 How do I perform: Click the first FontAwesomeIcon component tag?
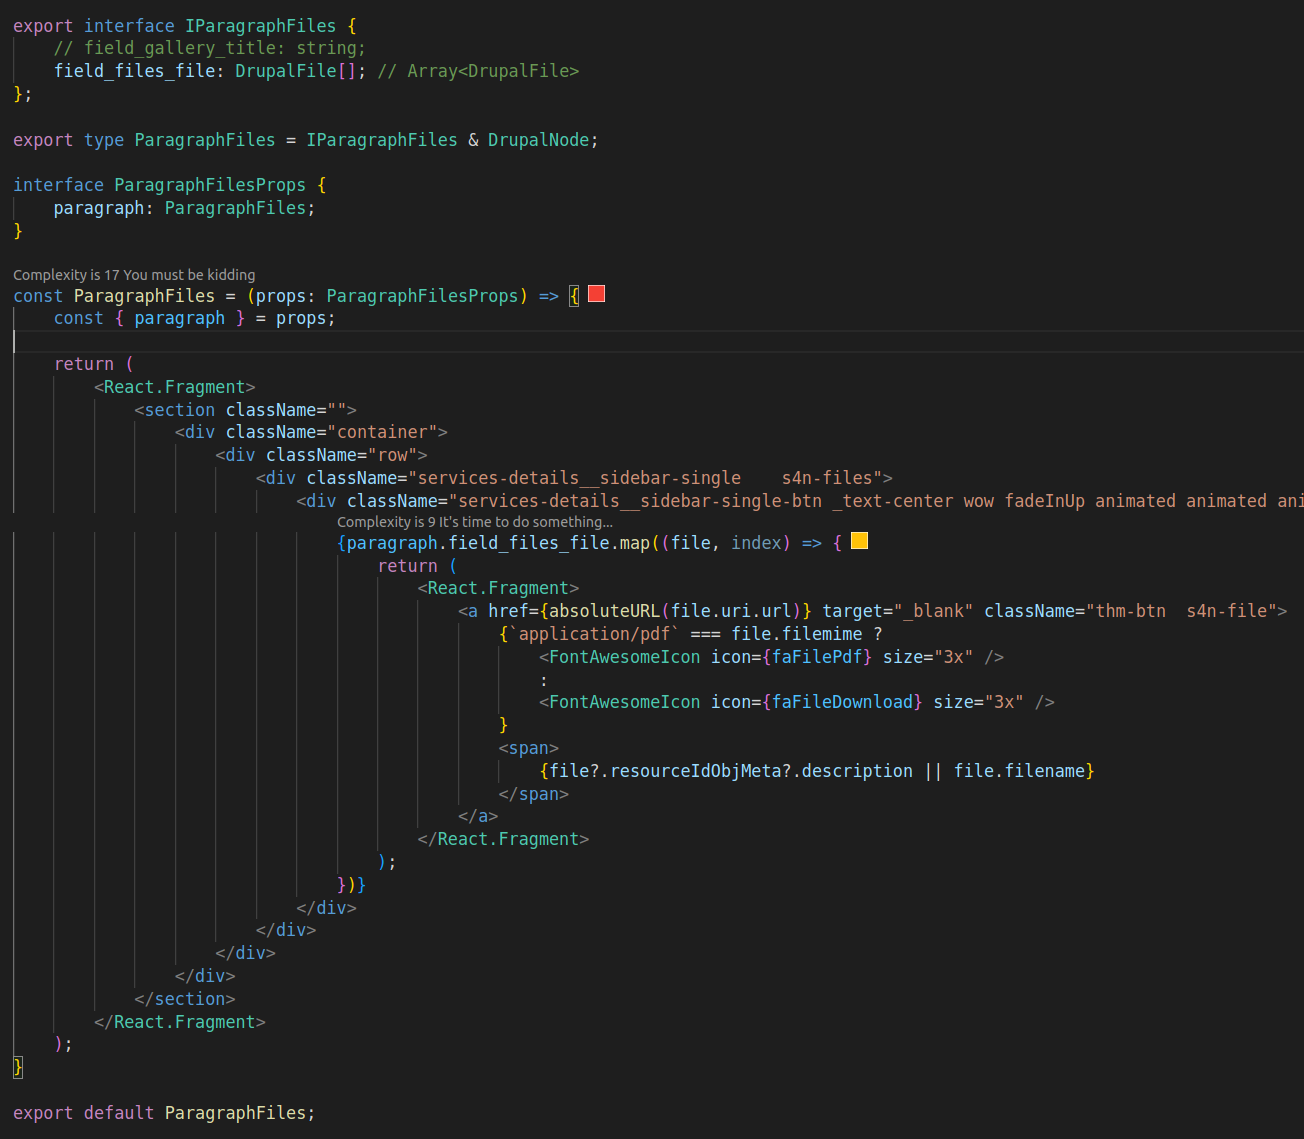622,656
